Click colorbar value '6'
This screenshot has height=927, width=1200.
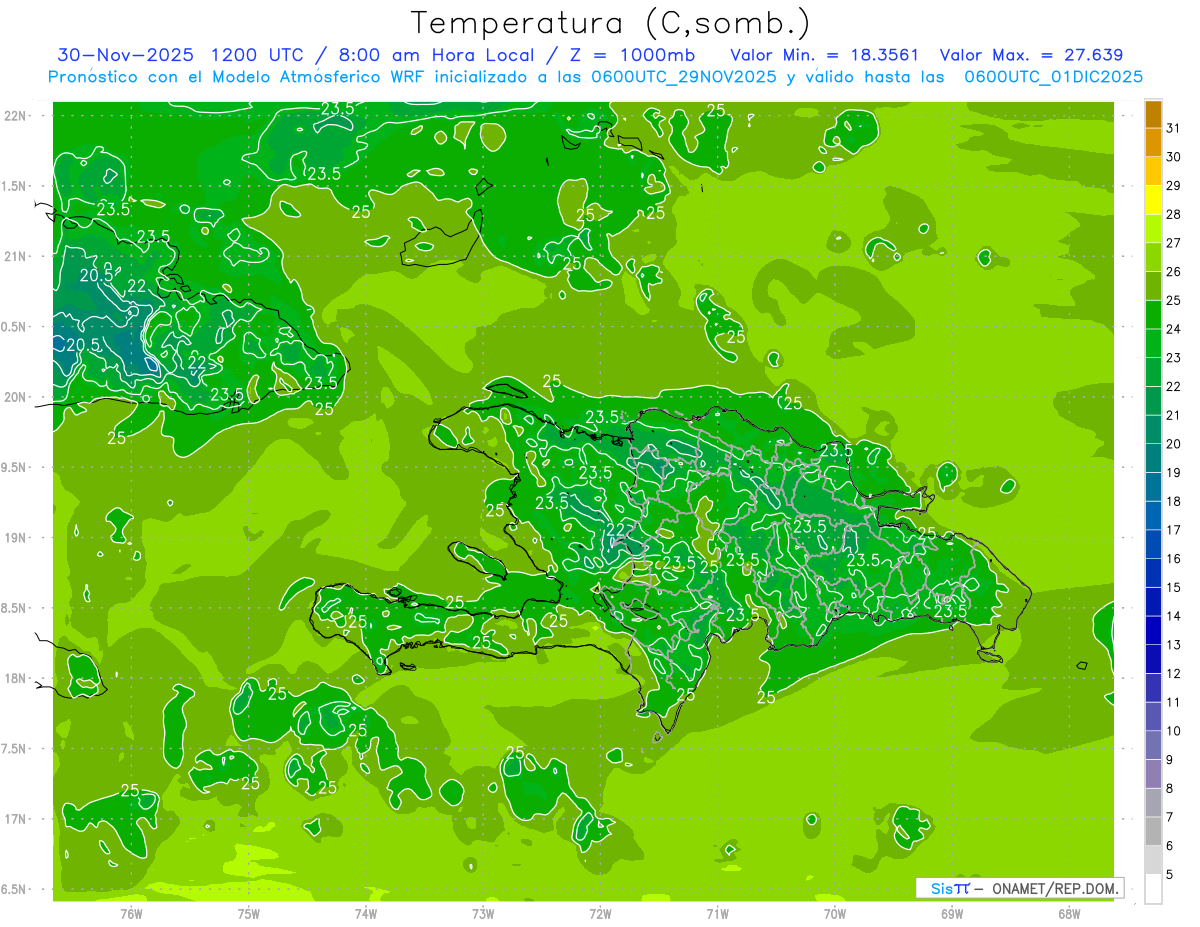point(1170,846)
